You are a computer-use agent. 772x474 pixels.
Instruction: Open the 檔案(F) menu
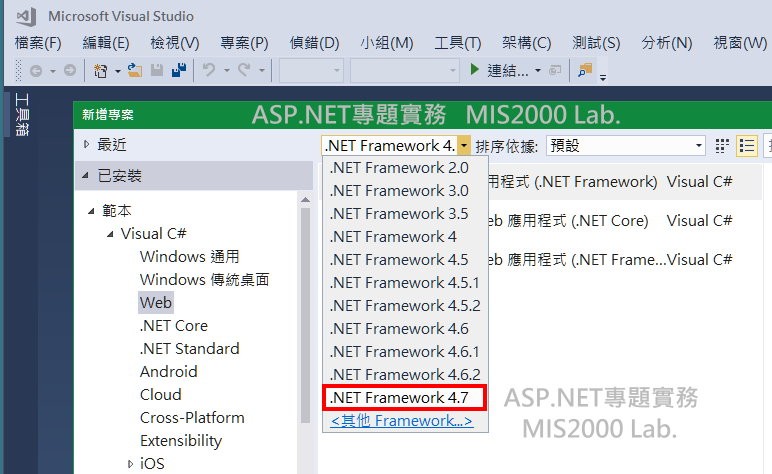[x=38, y=43]
